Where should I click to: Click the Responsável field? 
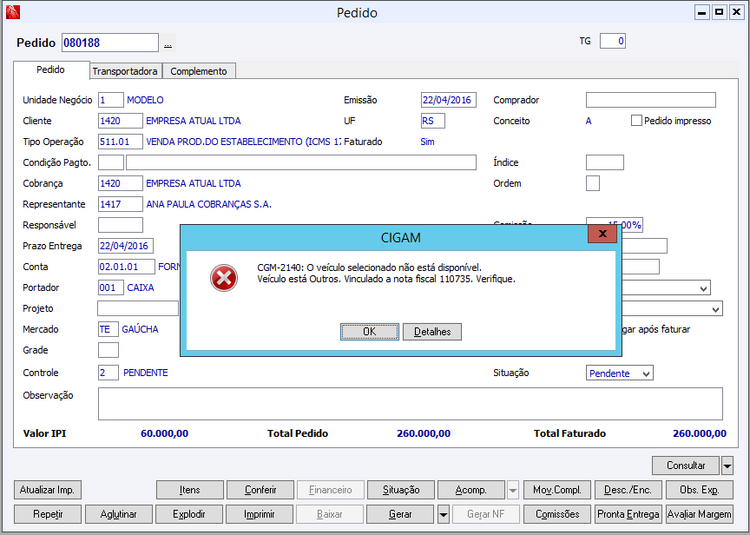coord(121,225)
